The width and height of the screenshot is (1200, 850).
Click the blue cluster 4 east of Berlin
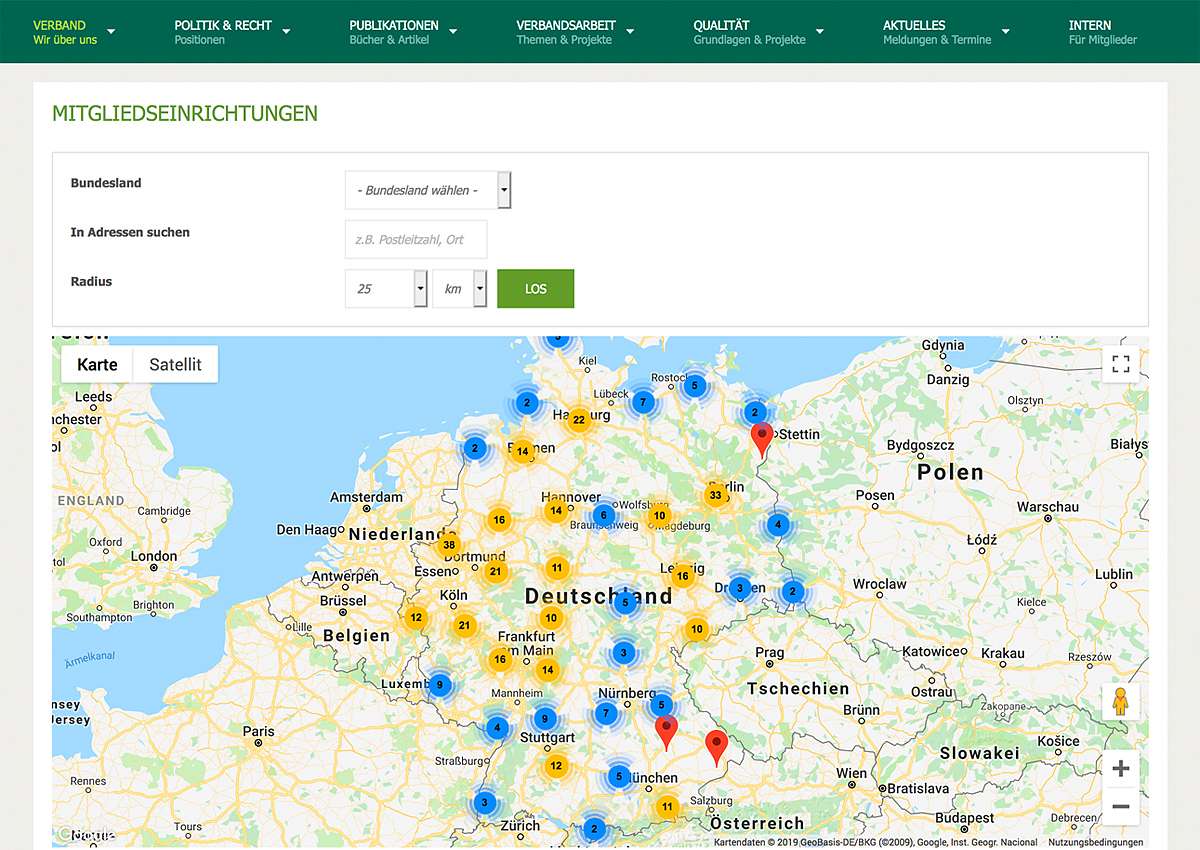pos(778,525)
